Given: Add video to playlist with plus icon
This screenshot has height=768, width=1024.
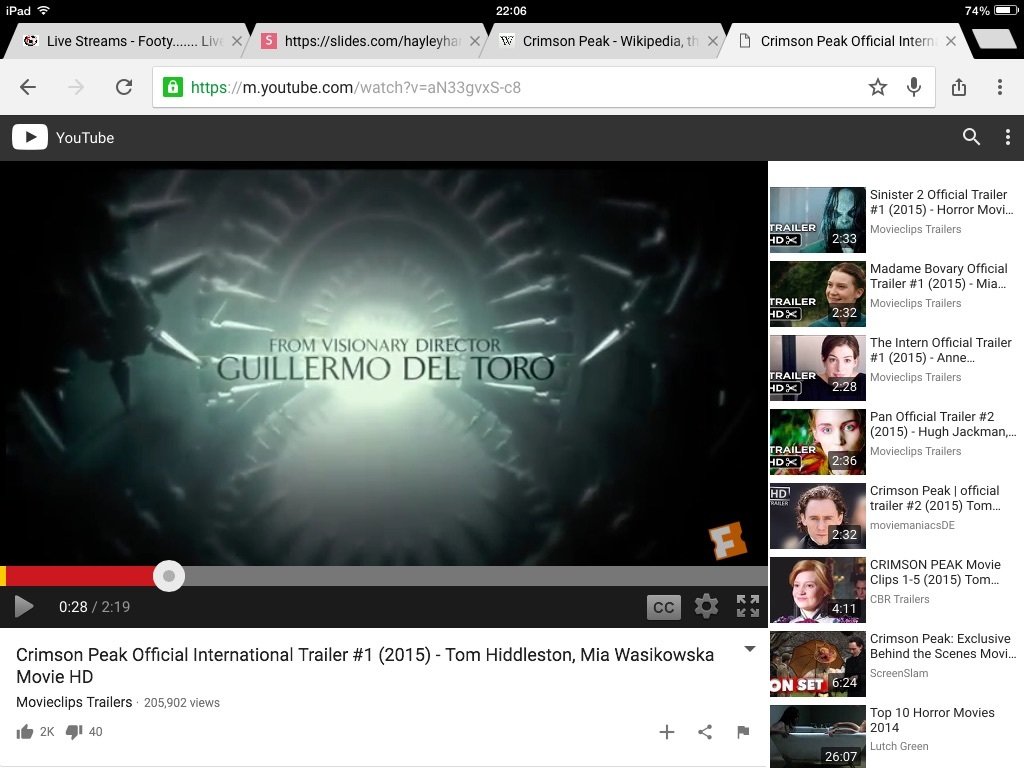Looking at the screenshot, I should 667,732.
